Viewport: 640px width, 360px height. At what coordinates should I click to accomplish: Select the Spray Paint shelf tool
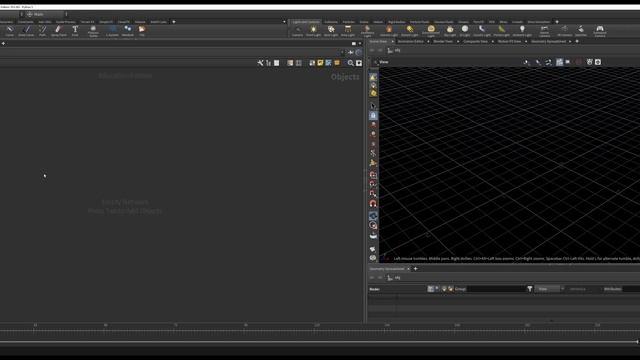click(58, 31)
